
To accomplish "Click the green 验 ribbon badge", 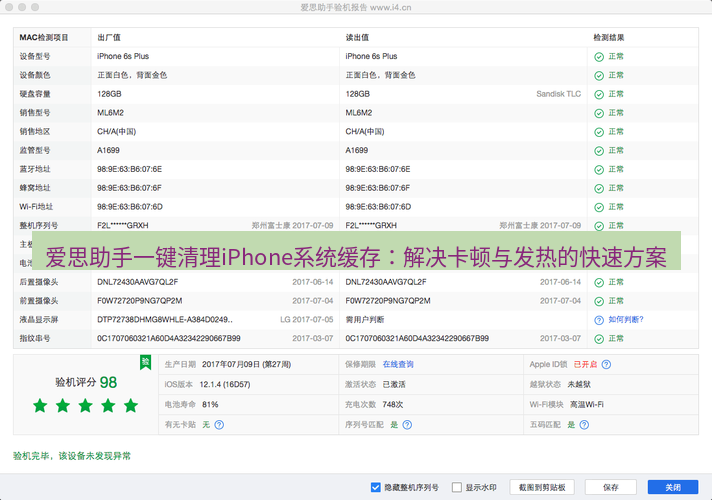I will point(145,362).
